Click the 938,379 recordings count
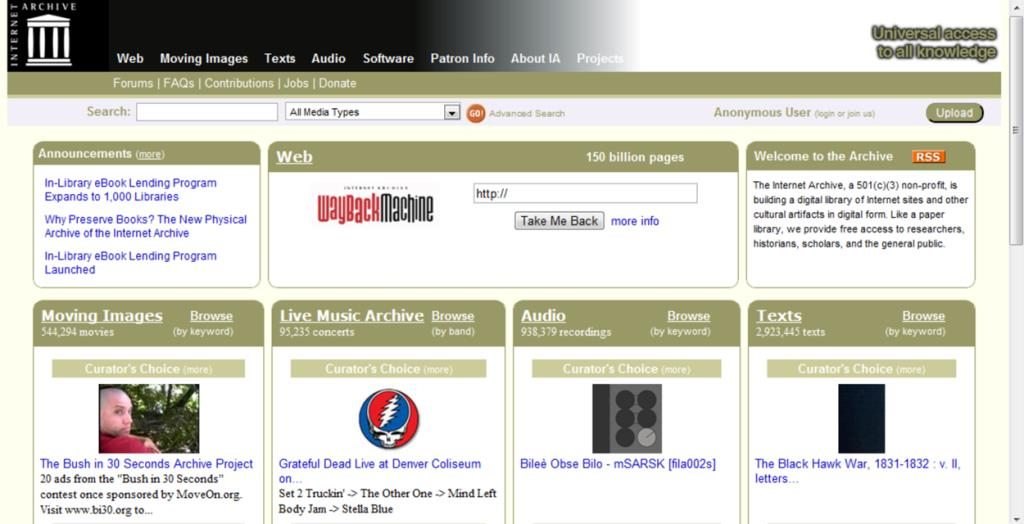 pos(566,332)
